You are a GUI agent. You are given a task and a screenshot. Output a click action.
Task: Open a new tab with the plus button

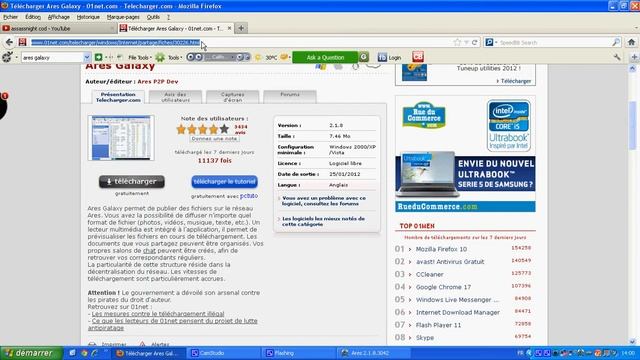[x=241, y=28]
